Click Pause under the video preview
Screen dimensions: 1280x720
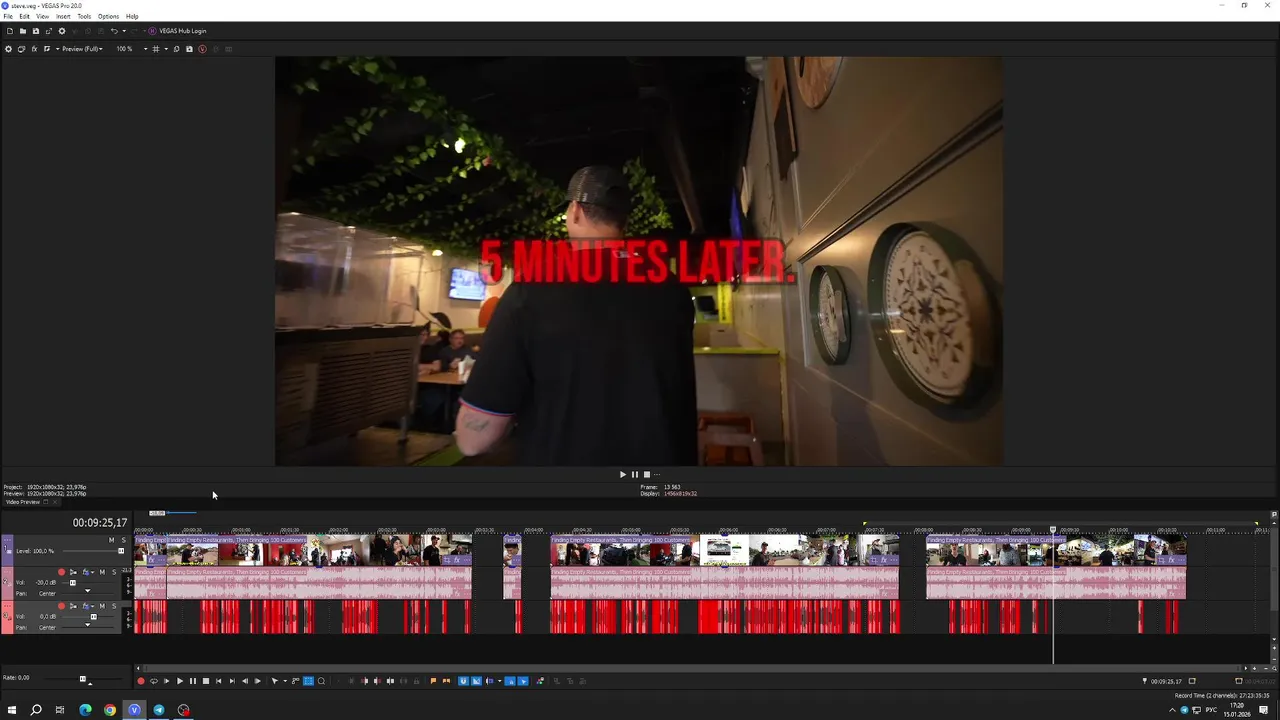coord(634,475)
